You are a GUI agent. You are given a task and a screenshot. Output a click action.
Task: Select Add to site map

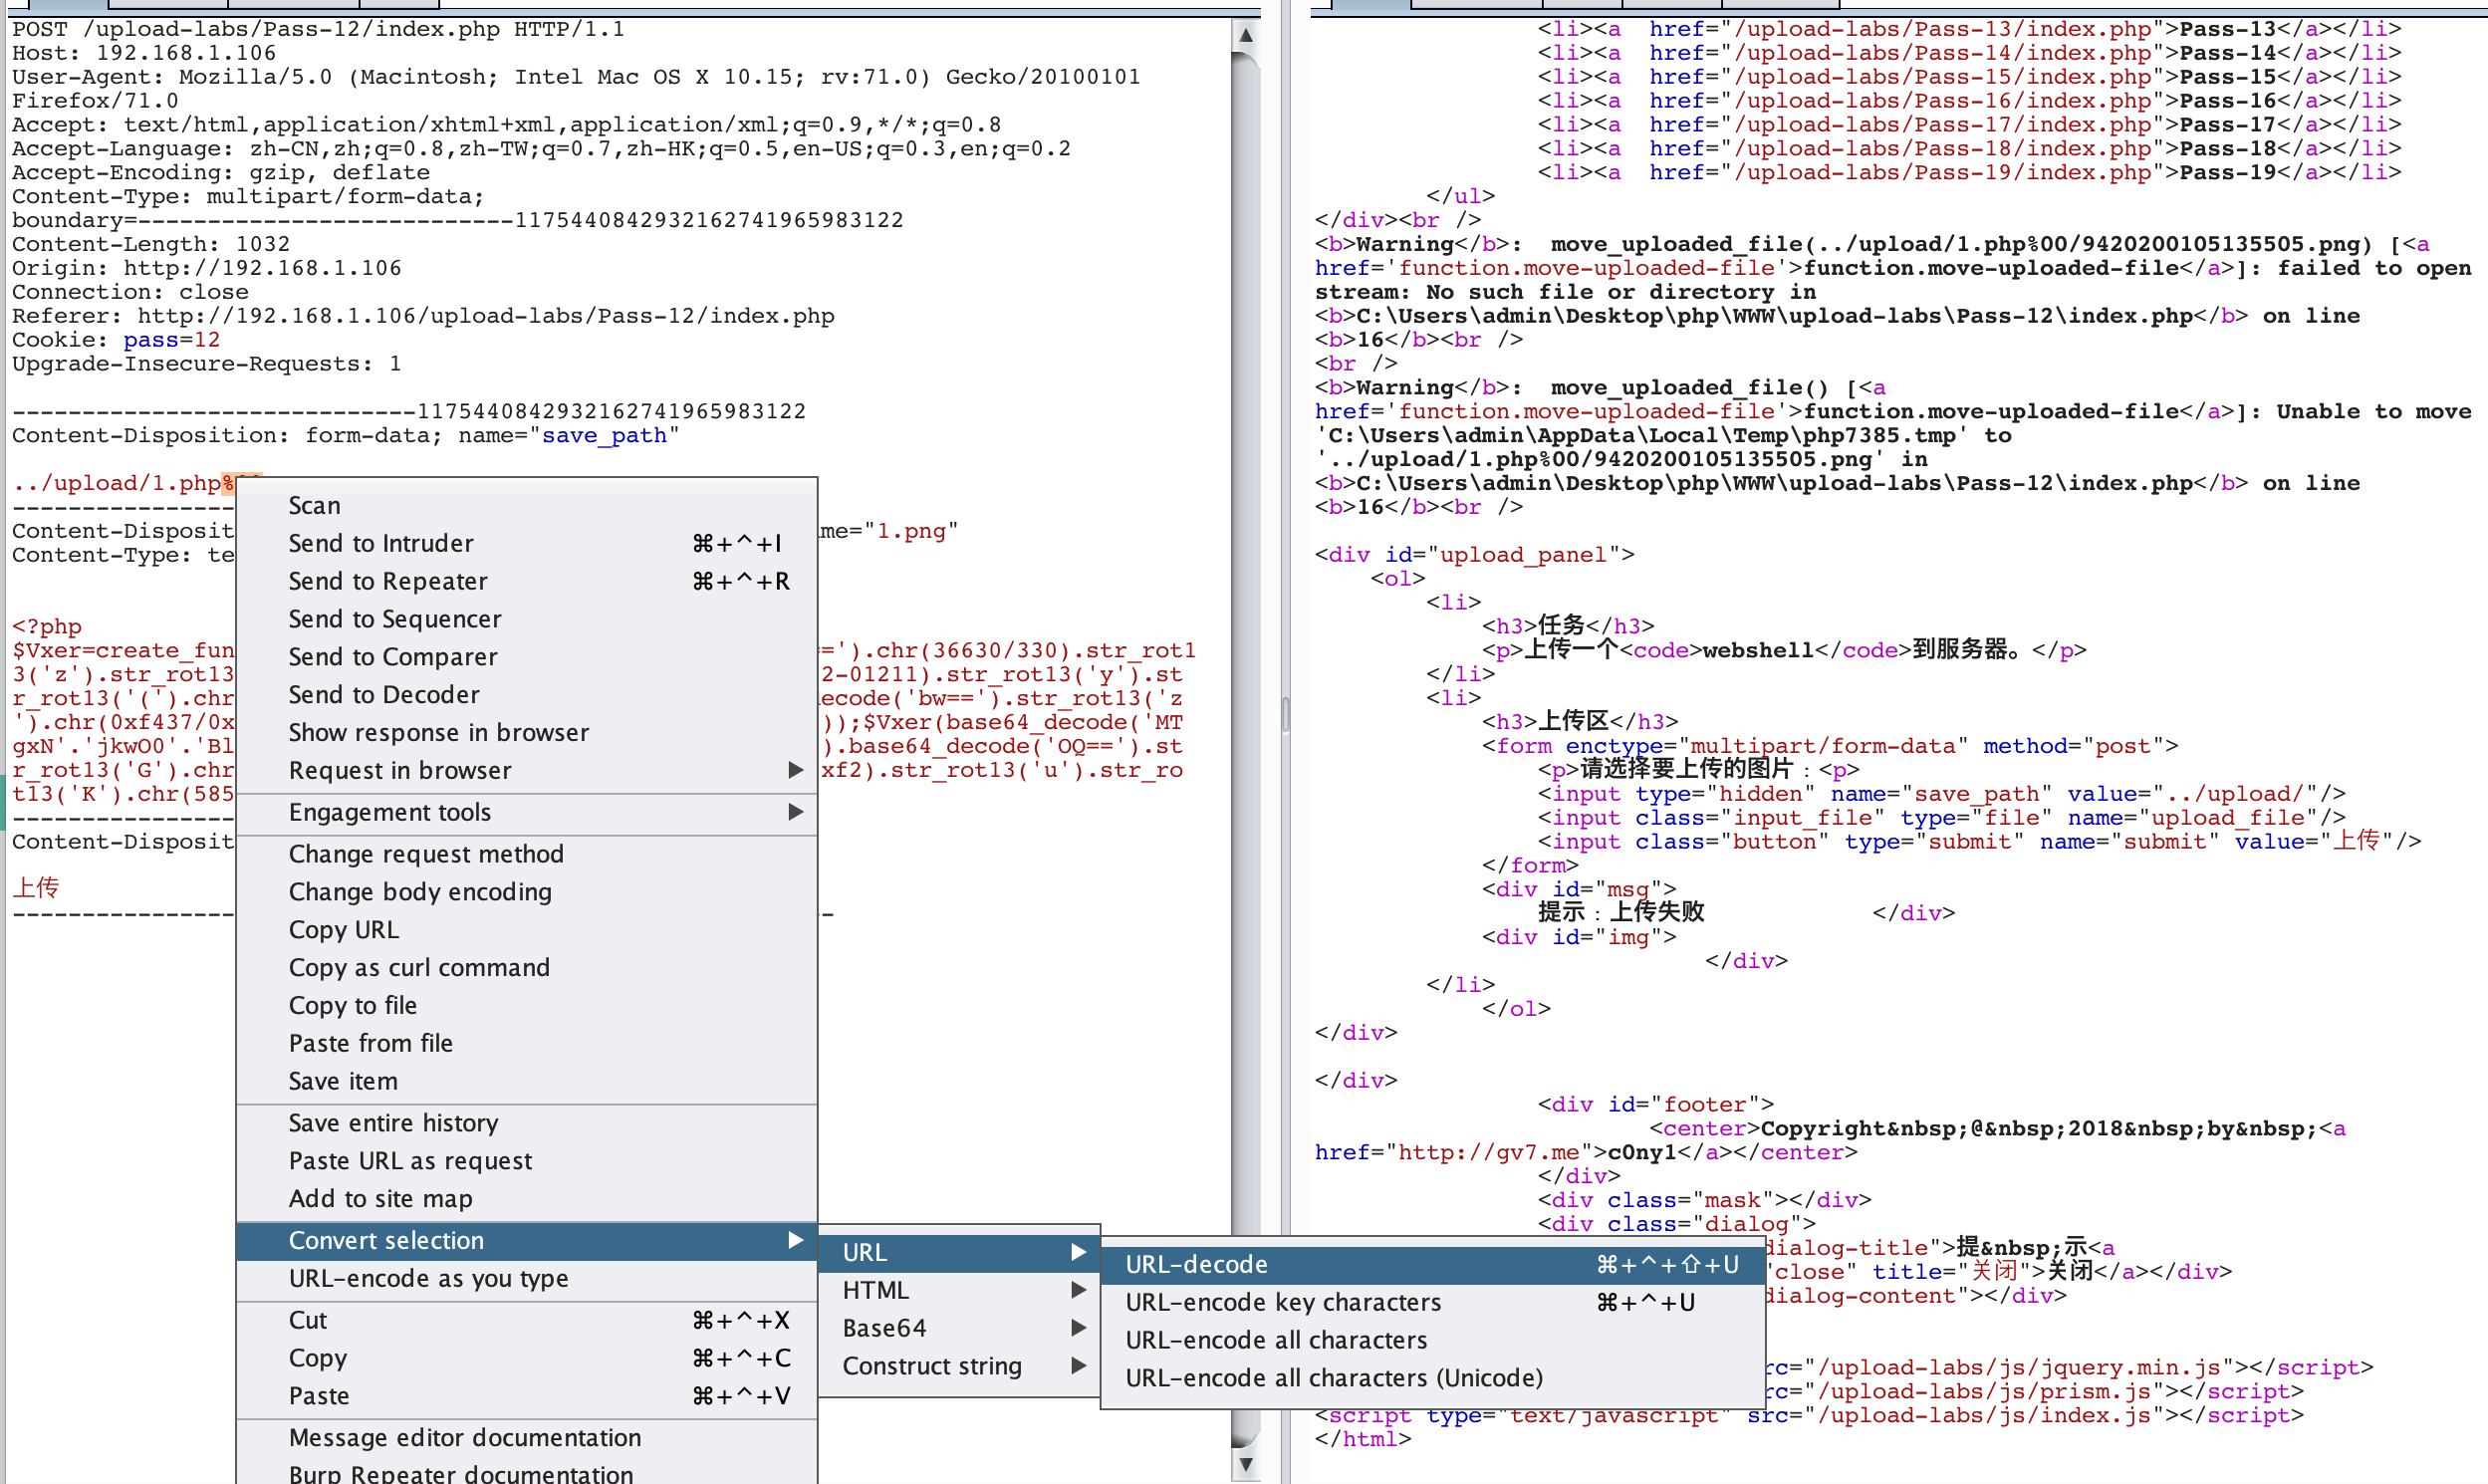(527, 1200)
